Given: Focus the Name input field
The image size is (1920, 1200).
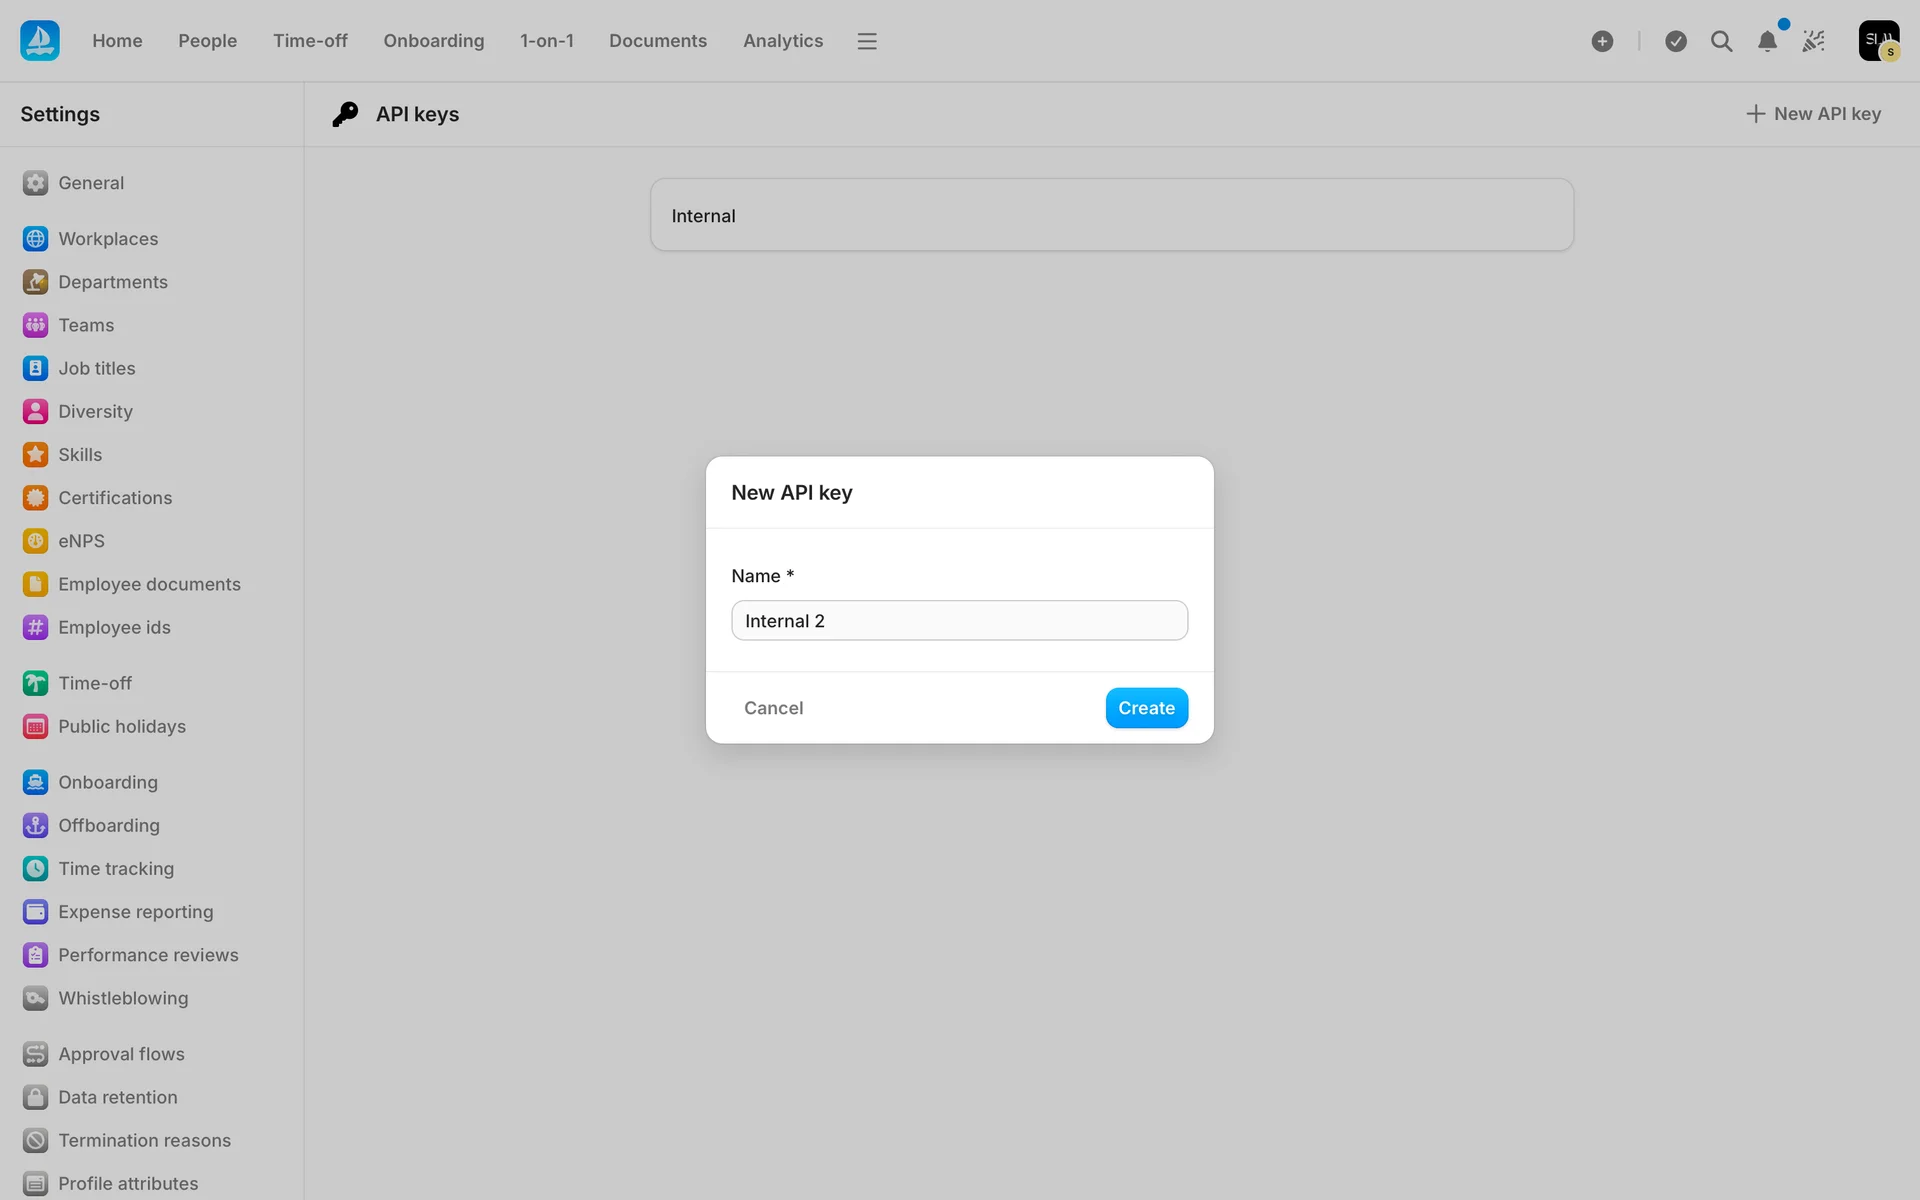Looking at the screenshot, I should (x=959, y=621).
